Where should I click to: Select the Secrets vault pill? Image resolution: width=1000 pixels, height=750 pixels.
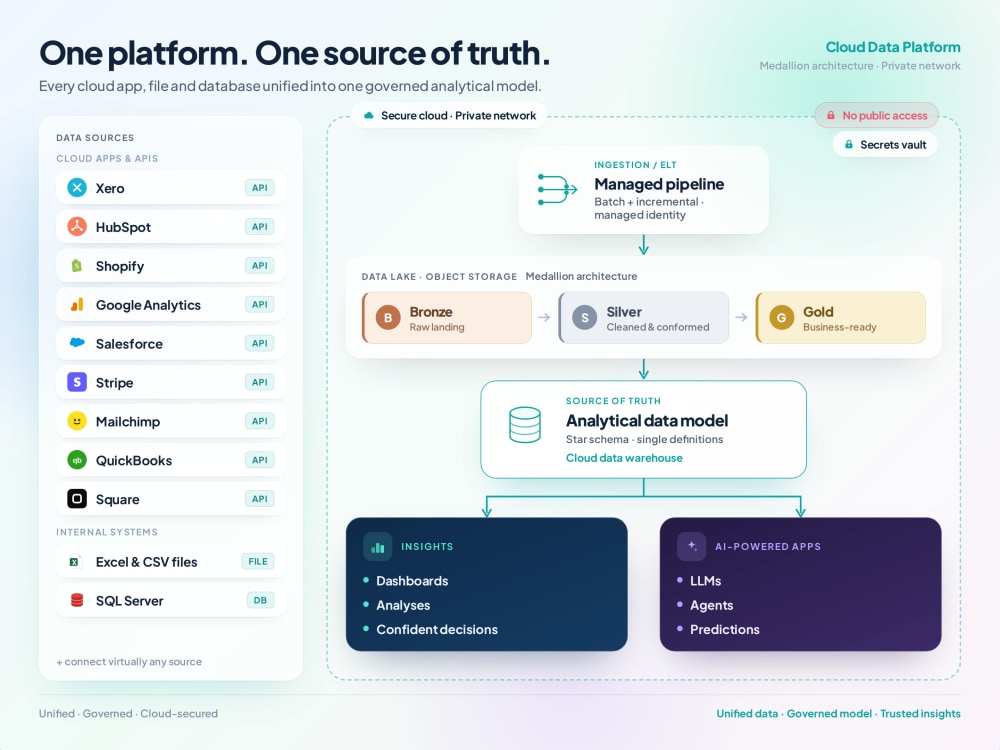tap(885, 145)
